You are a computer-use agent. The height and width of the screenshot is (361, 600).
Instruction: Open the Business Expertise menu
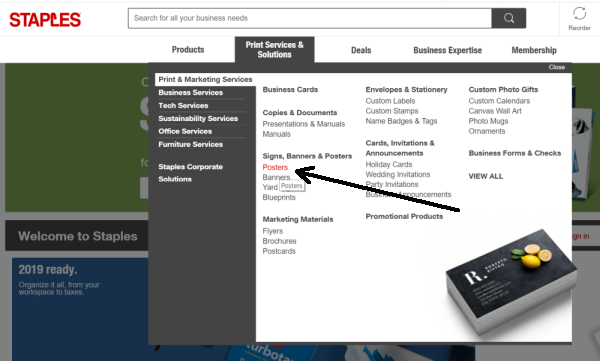[x=447, y=50]
